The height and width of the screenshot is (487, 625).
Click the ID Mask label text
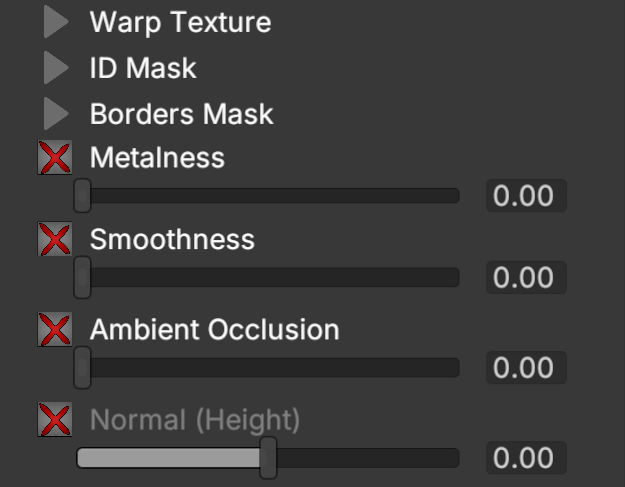tap(143, 68)
